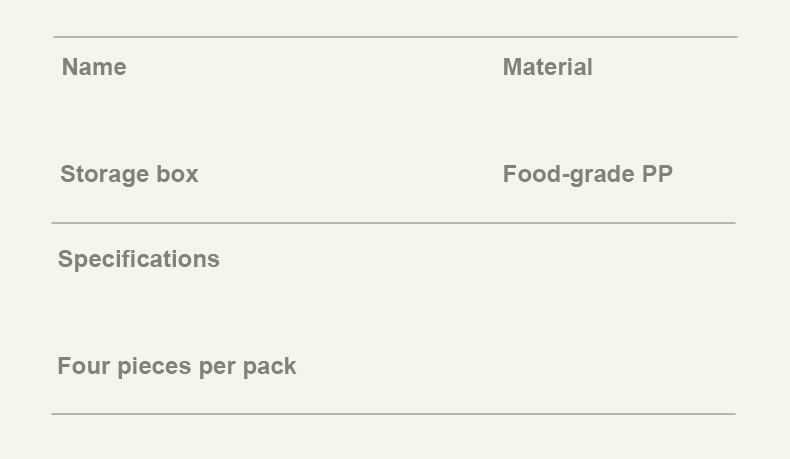Select the Material column header
The height and width of the screenshot is (459, 790).
(x=547, y=67)
